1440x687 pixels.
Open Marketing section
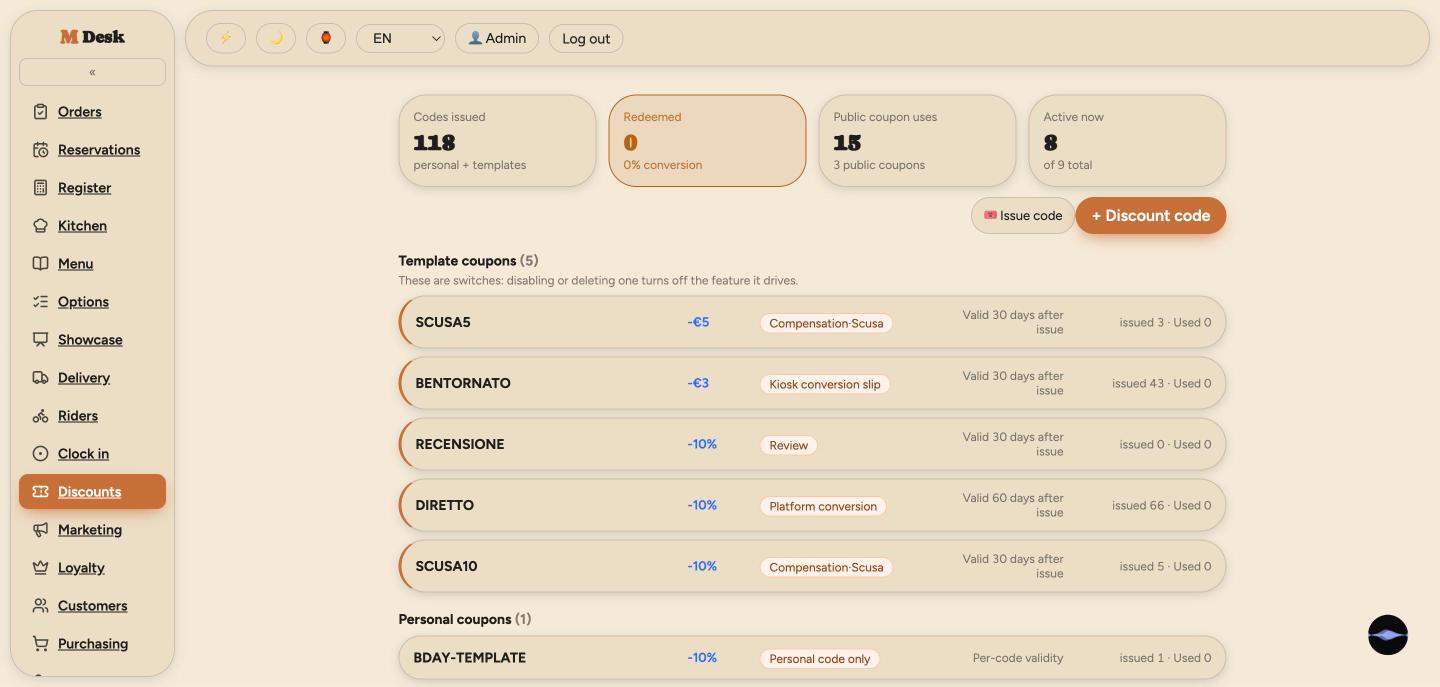pos(90,530)
